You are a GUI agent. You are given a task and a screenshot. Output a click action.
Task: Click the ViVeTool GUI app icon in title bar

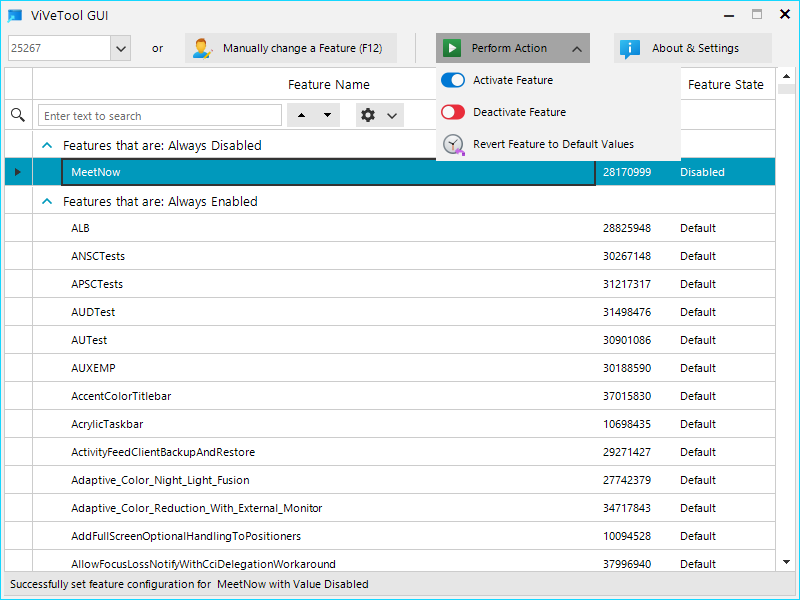15,15
